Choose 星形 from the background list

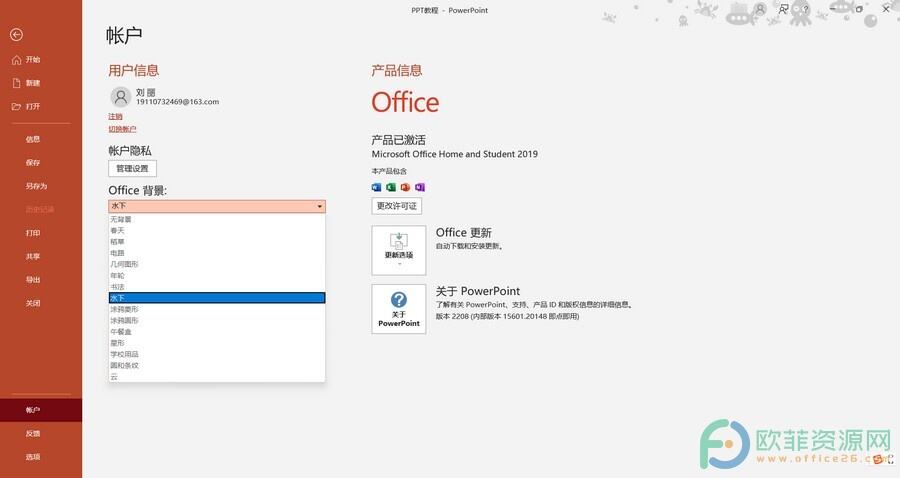[x=217, y=343]
